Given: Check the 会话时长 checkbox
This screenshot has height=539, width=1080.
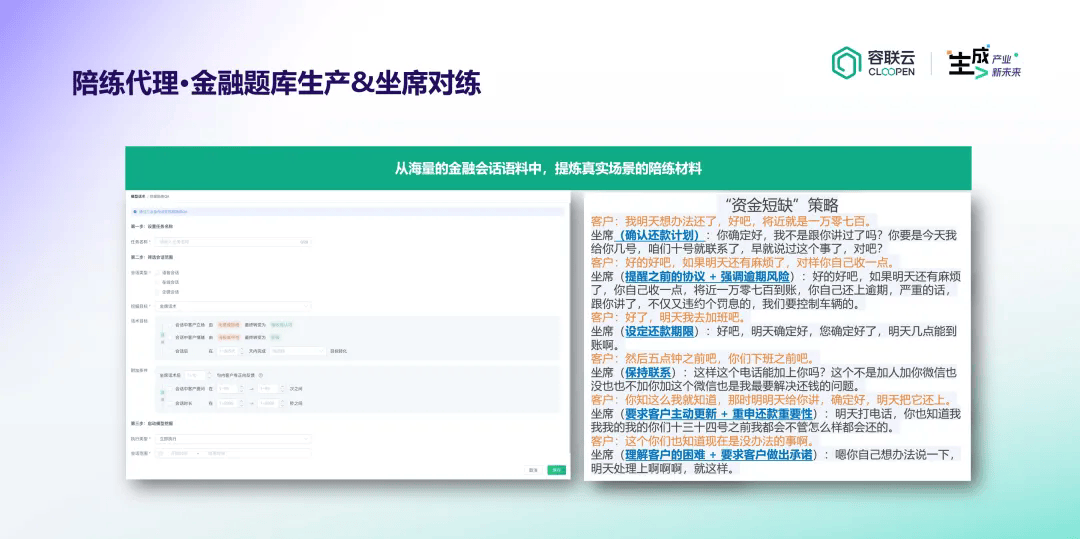Looking at the screenshot, I should pyautogui.click(x=168, y=403).
